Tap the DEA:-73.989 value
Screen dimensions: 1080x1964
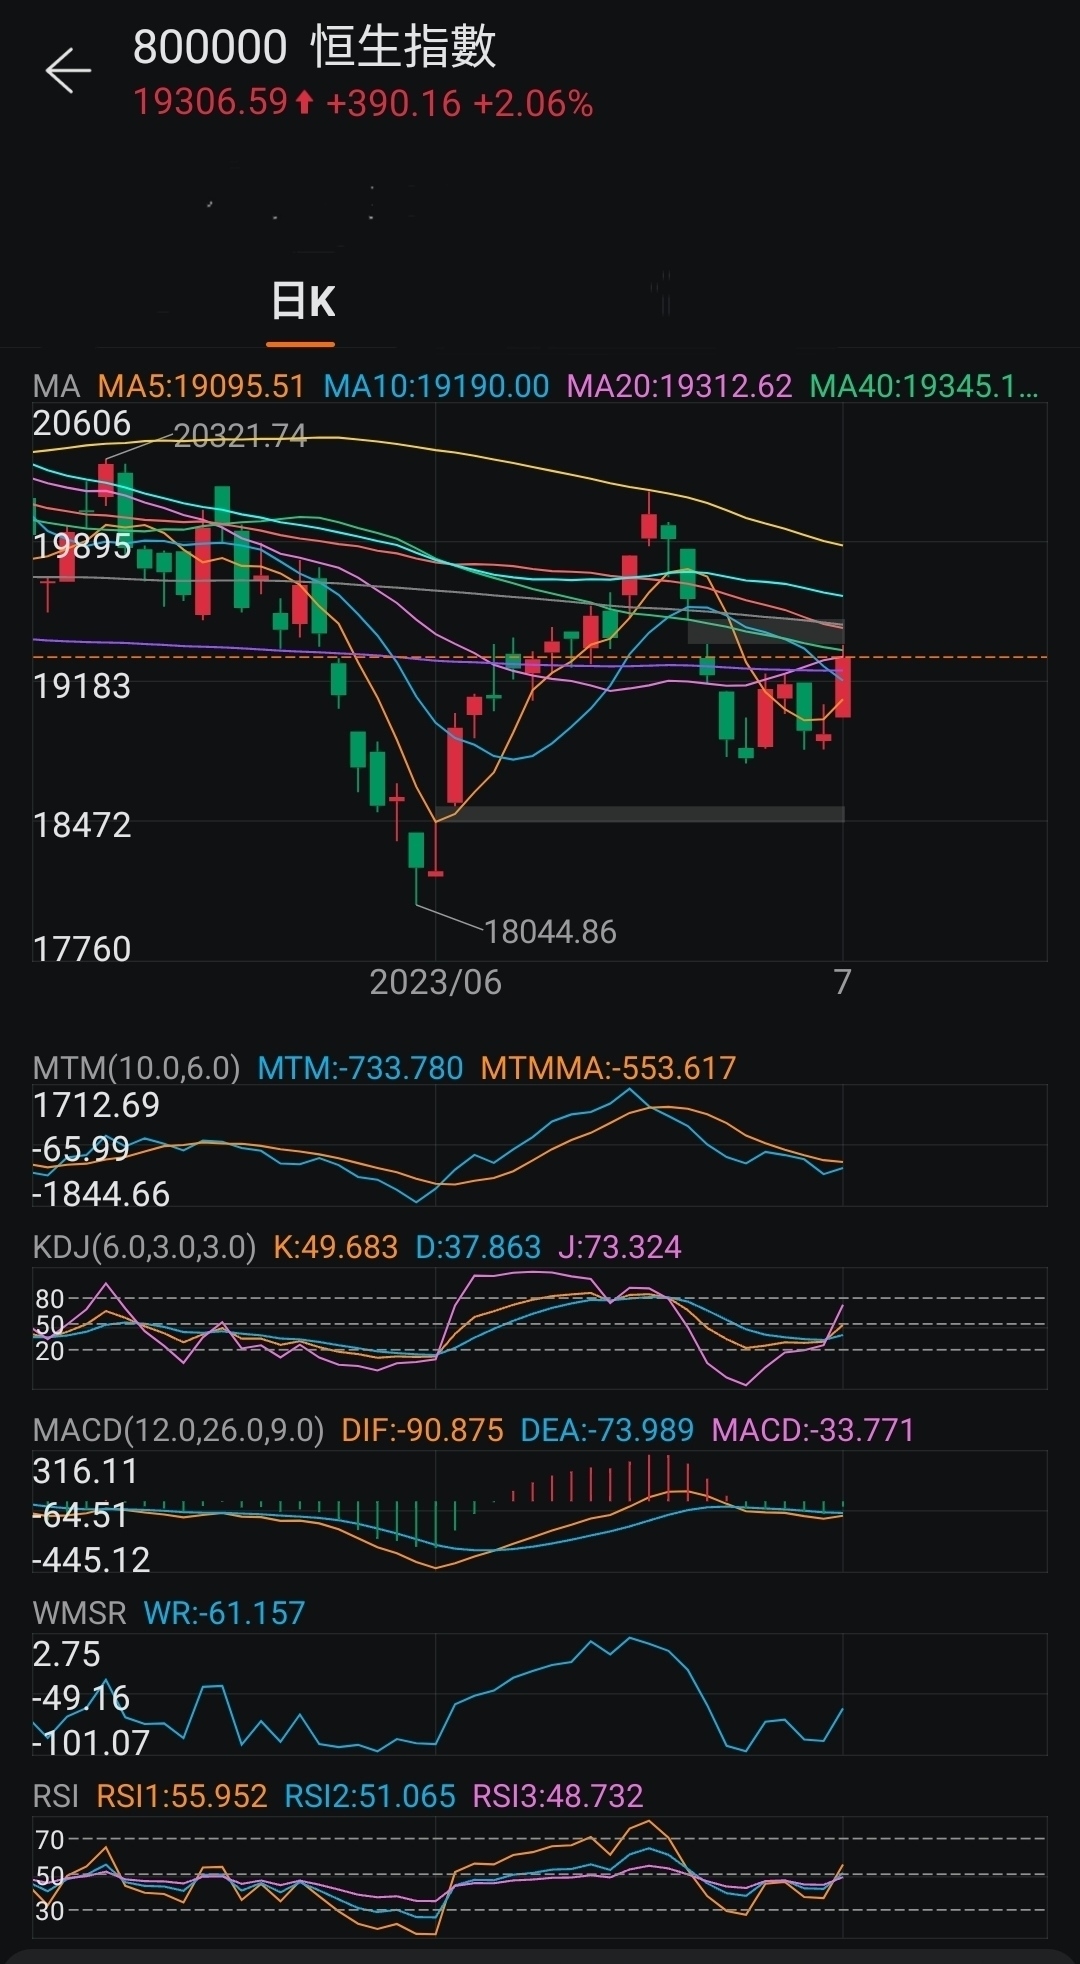(607, 1430)
